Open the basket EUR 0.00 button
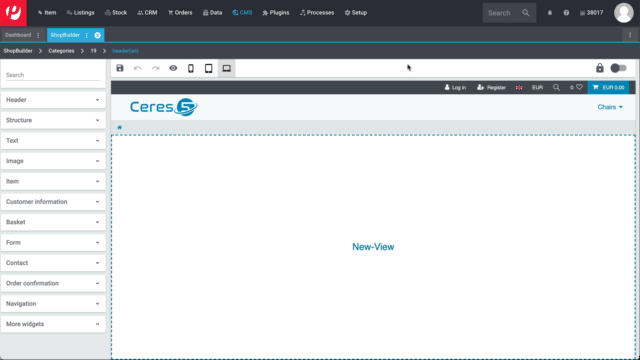Screen dimensions: 640x360 click(608, 87)
